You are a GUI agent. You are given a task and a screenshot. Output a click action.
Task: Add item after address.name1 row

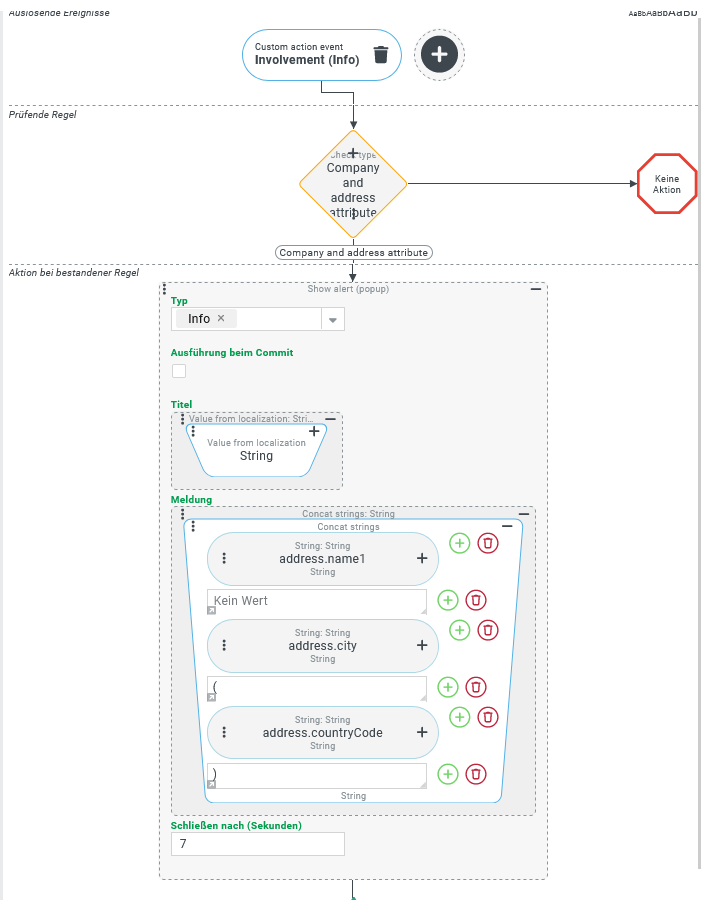(x=459, y=543)
